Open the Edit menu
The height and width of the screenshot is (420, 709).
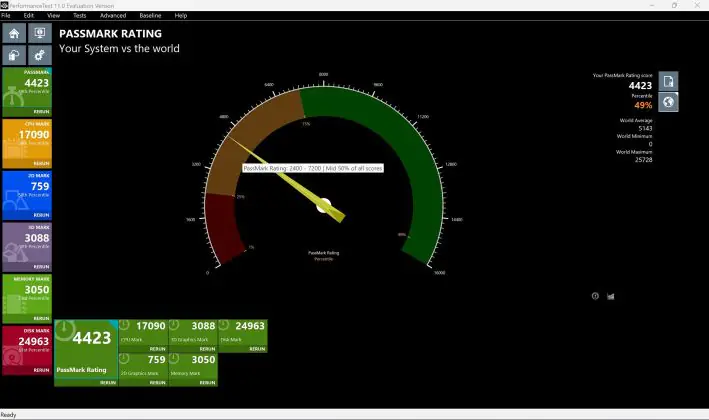tap(28, 15)
